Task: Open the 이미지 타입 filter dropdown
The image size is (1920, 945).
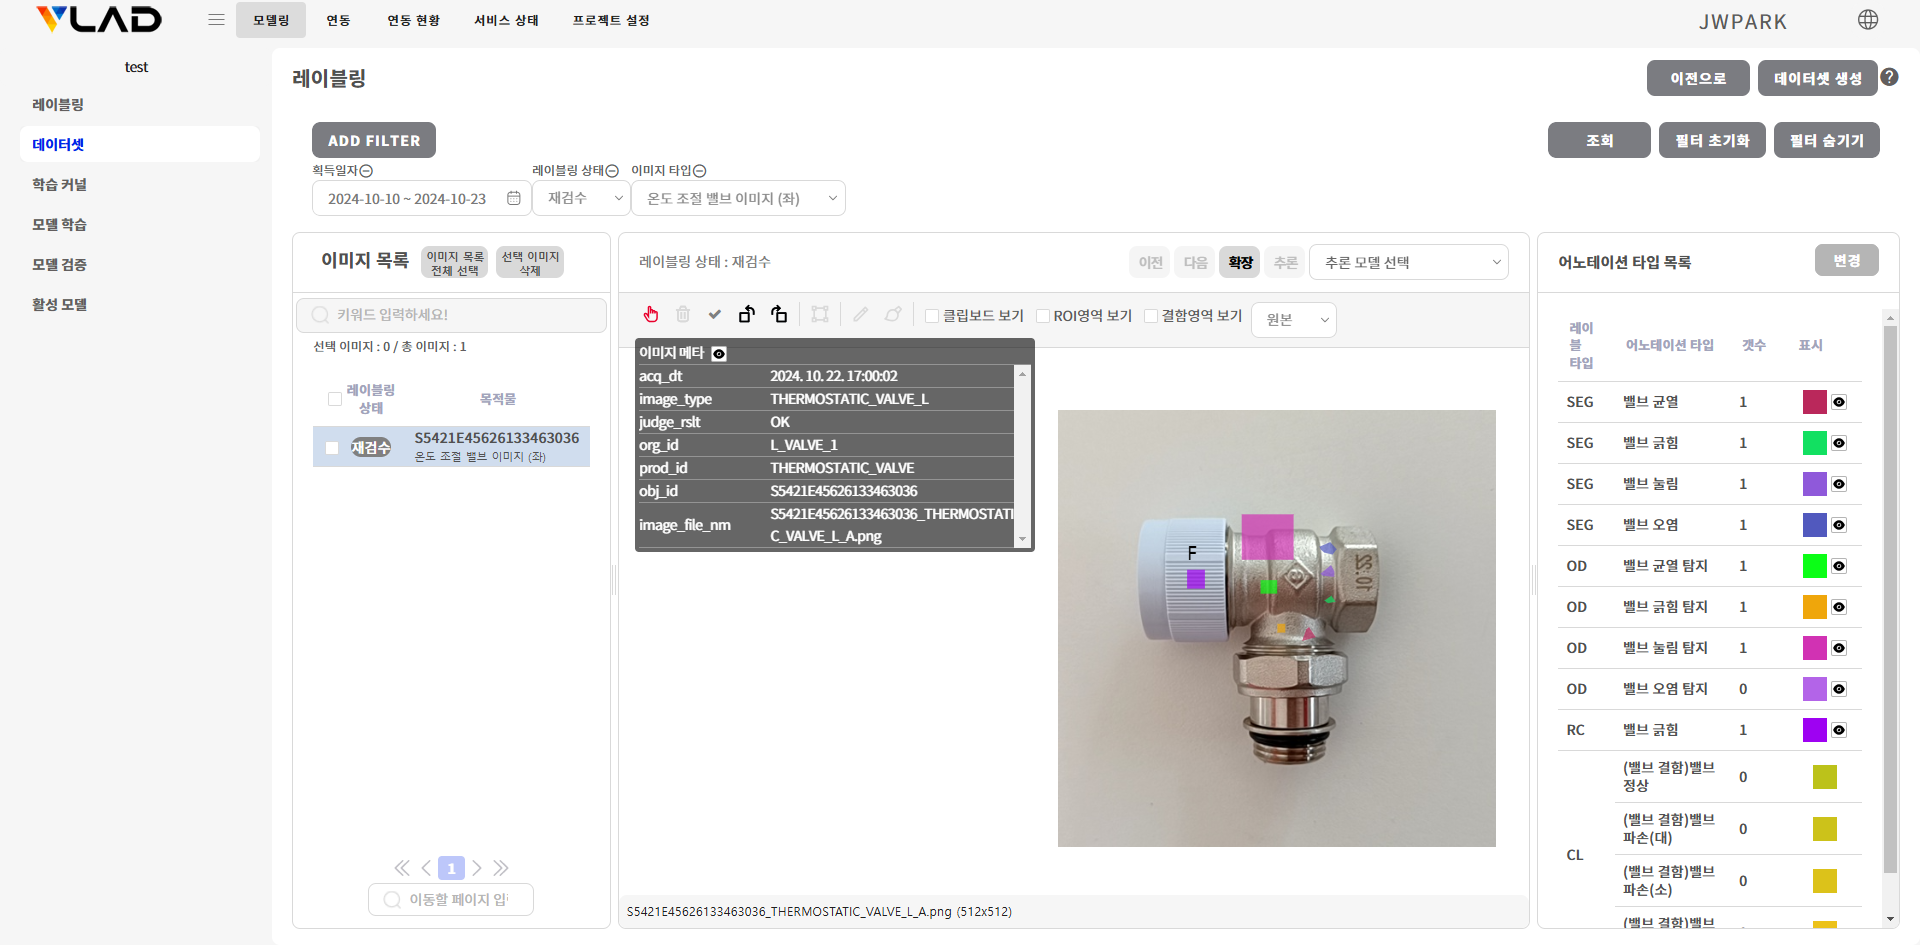Action: 738,198
